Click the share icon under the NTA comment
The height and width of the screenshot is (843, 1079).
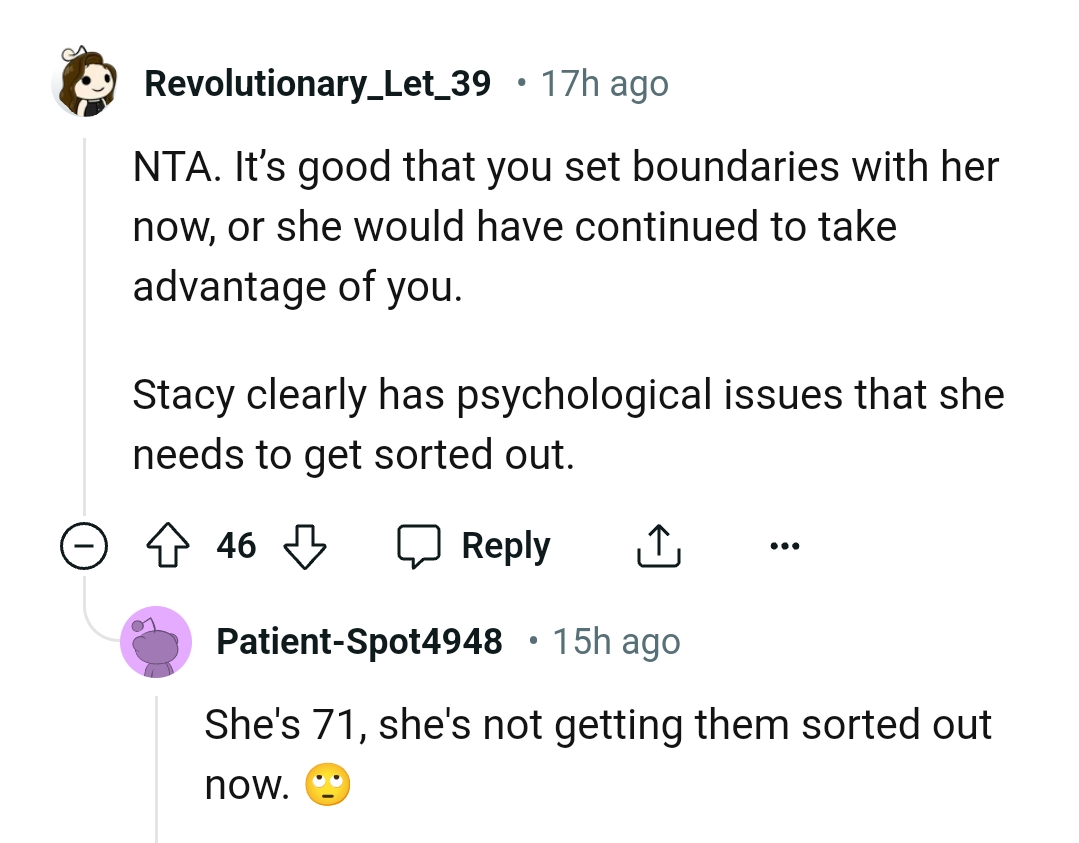tap(657, 545)
